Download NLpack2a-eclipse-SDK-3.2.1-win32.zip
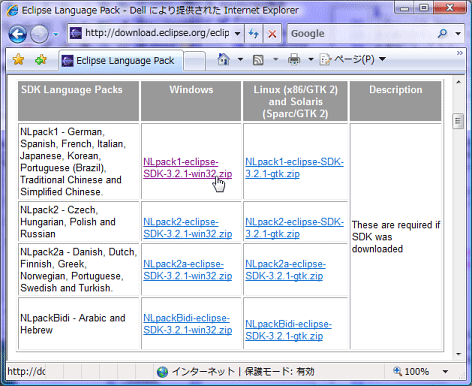This screenshot has height=386, width=472. tap(188, 270)
